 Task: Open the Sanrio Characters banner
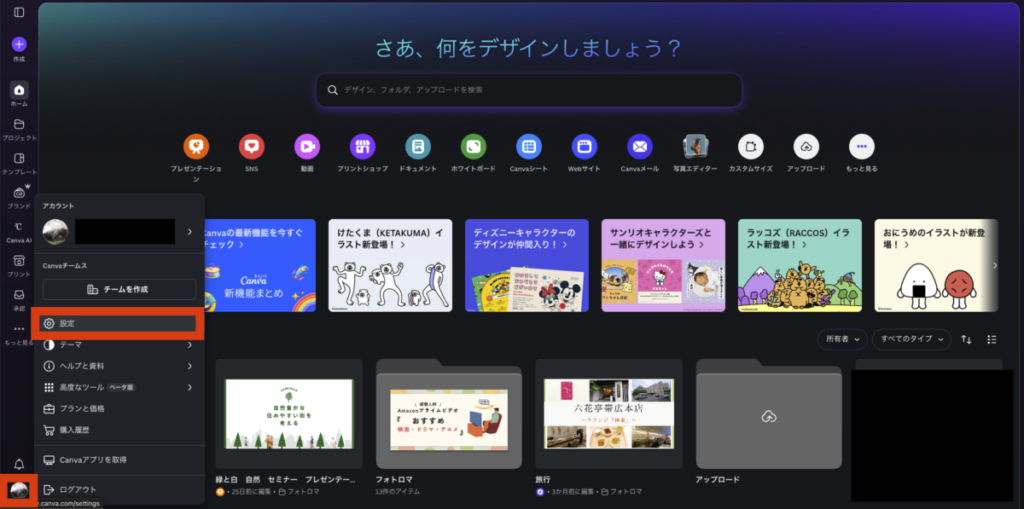[x=663, y=265]
